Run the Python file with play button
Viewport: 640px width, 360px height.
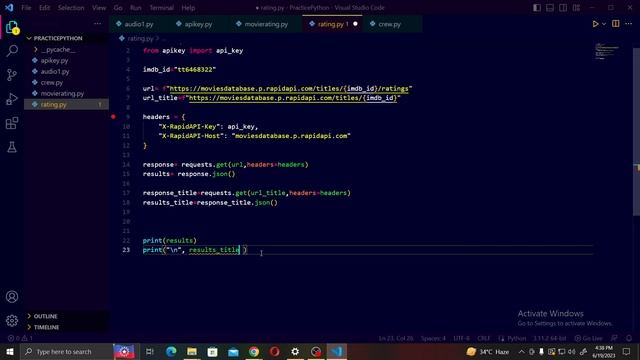(595, 24)
